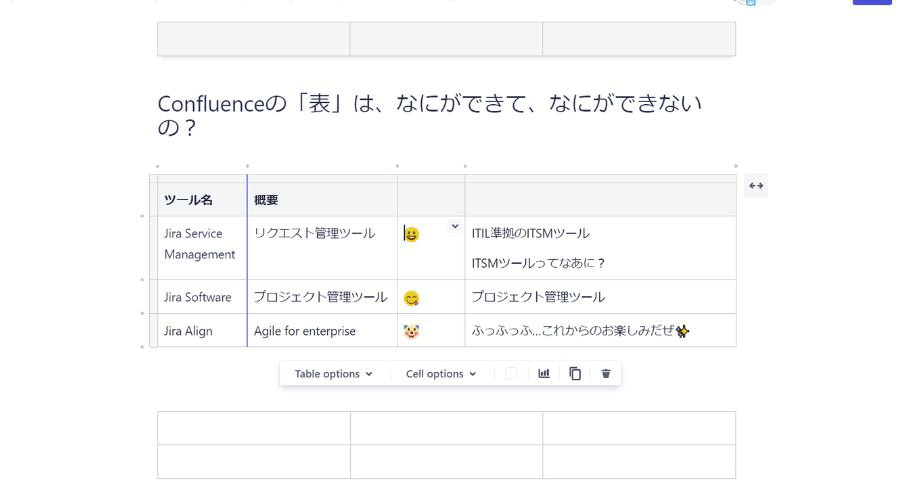Click the grinning emoji in Jira Service Management row

pyautogui.click(x=411, y=234)
